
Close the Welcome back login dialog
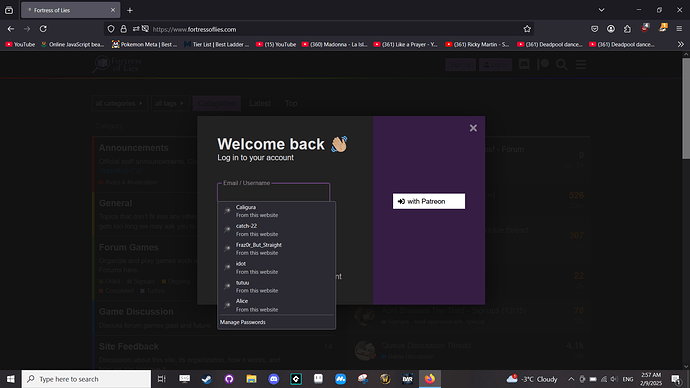(473, 128)
